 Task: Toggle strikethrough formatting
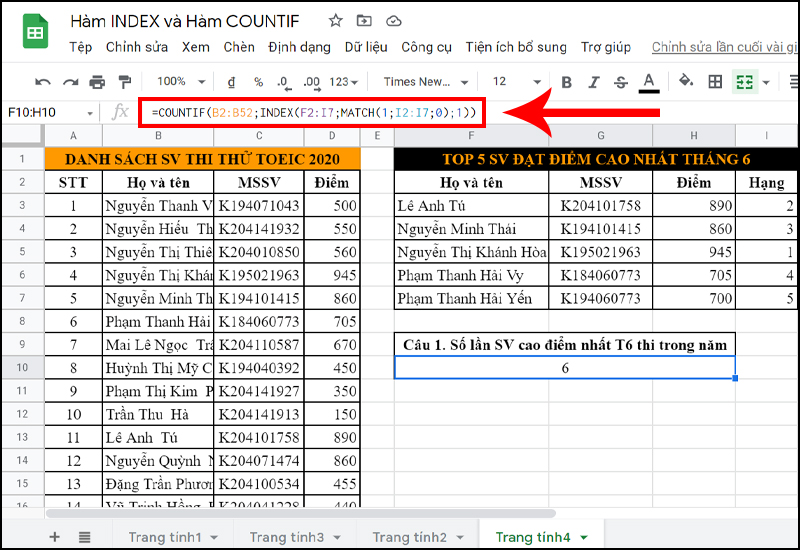(621, 82)
